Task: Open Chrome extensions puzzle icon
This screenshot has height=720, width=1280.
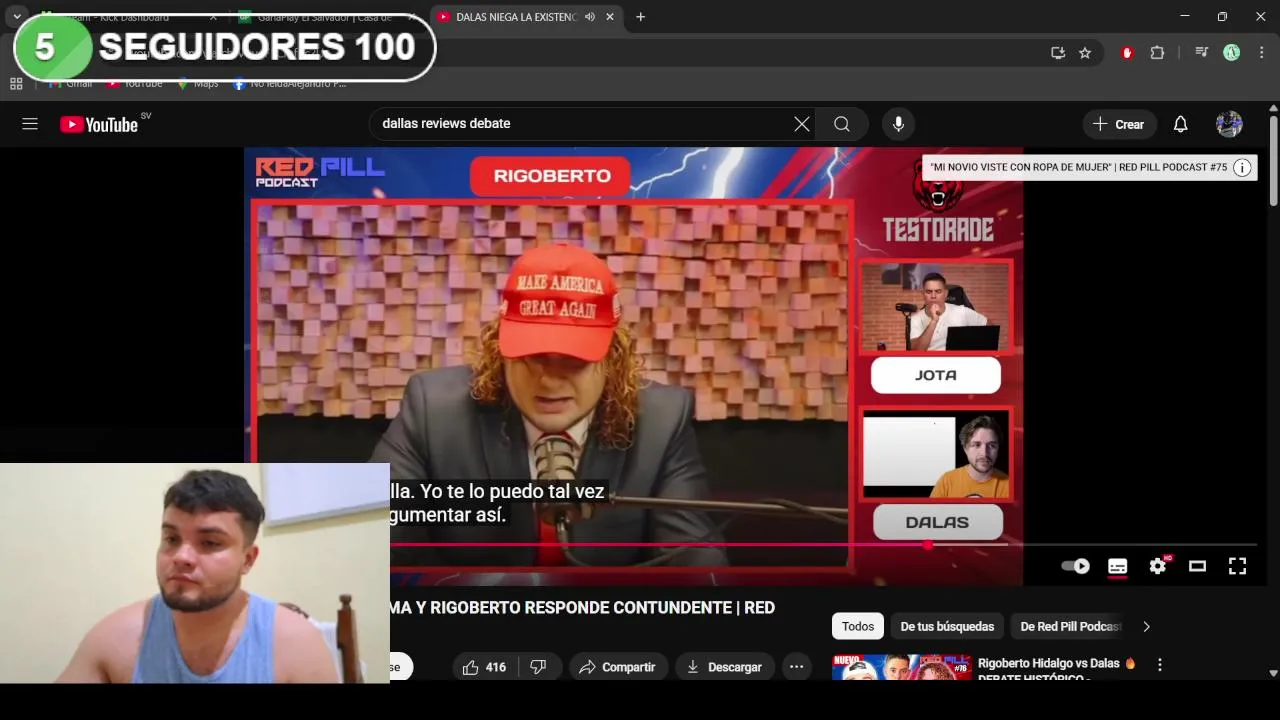Action: pyautogui.click(x=1157, y=53)
